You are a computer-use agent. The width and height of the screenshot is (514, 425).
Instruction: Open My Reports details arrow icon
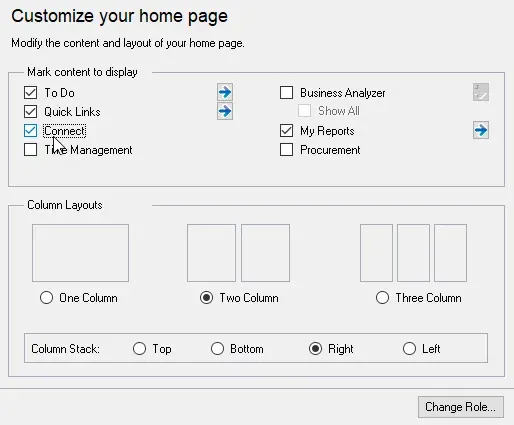point(481,130)
